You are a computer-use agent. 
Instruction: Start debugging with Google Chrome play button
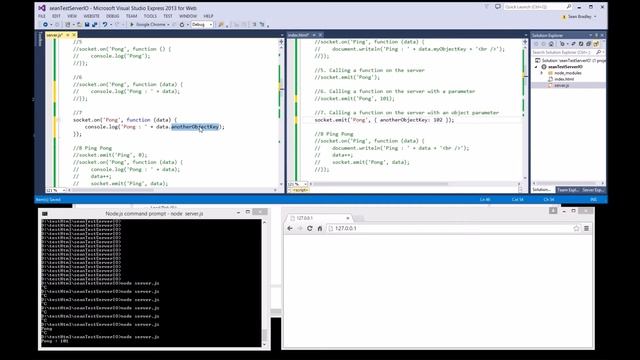coord(132,24)
